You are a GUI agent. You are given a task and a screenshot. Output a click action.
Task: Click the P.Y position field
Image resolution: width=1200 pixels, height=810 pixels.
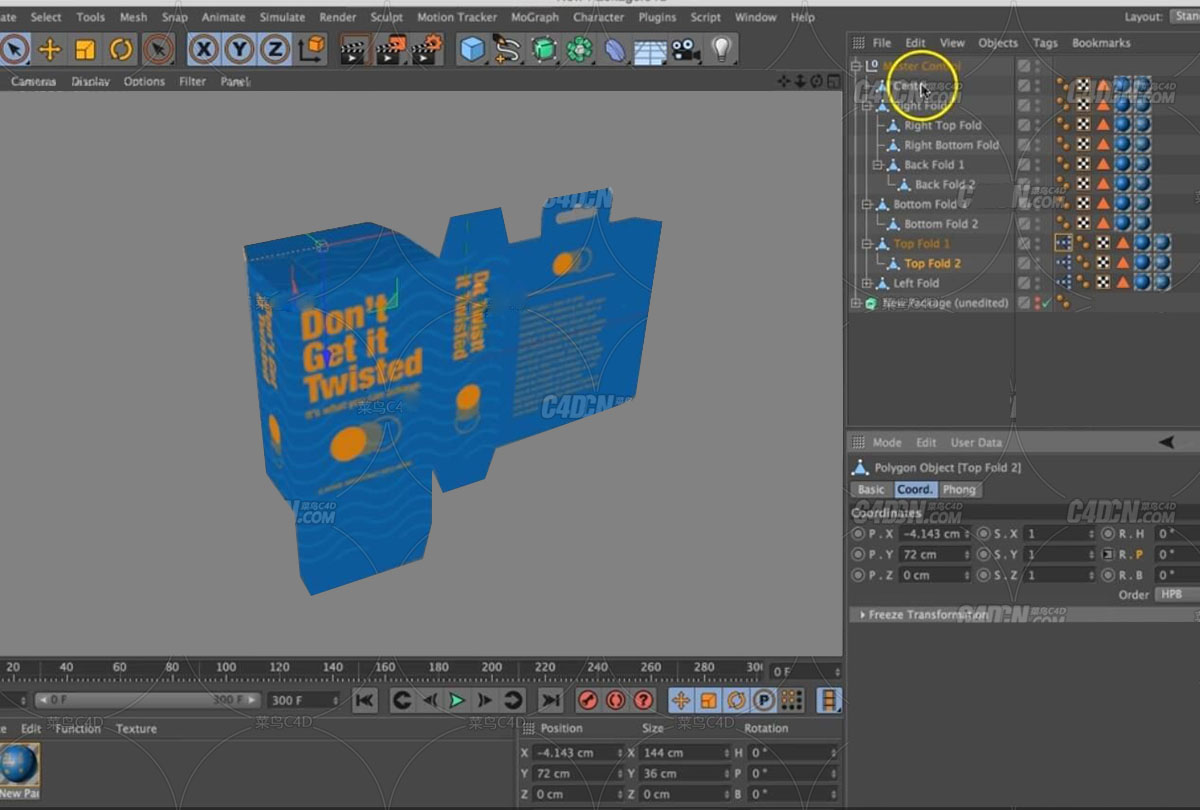pos(935,554)
